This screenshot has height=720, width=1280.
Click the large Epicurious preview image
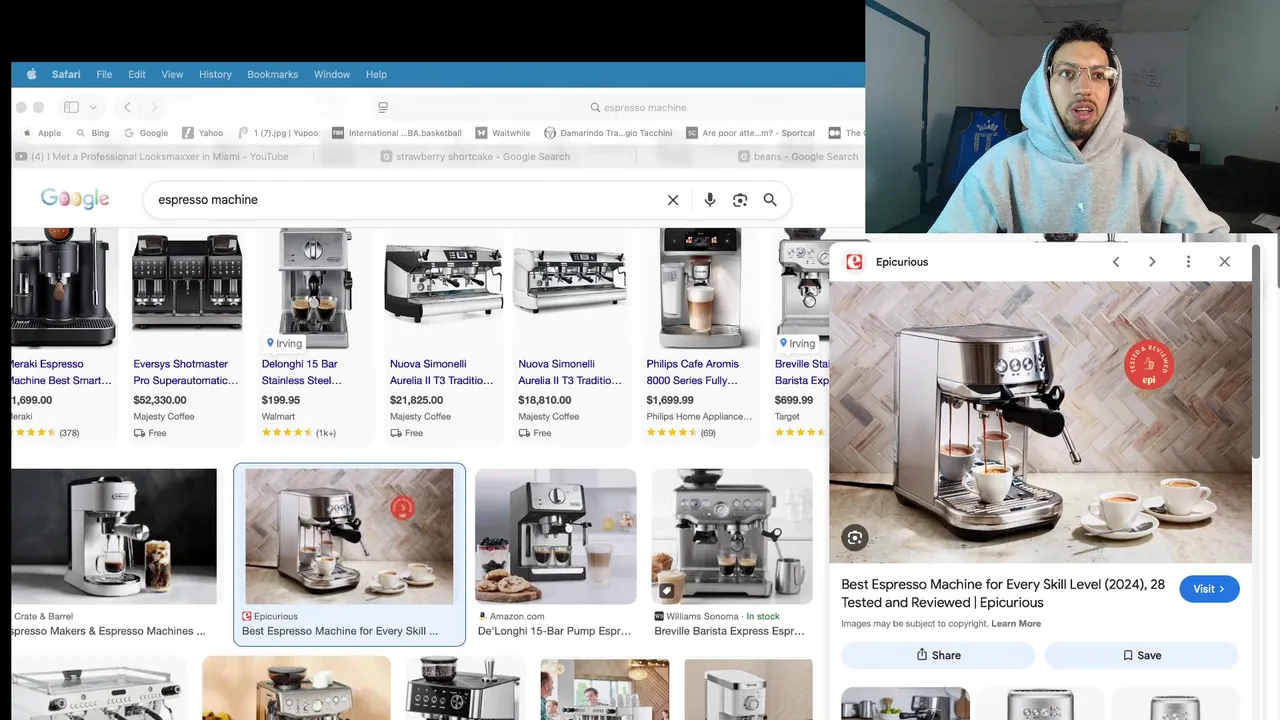1040,422
